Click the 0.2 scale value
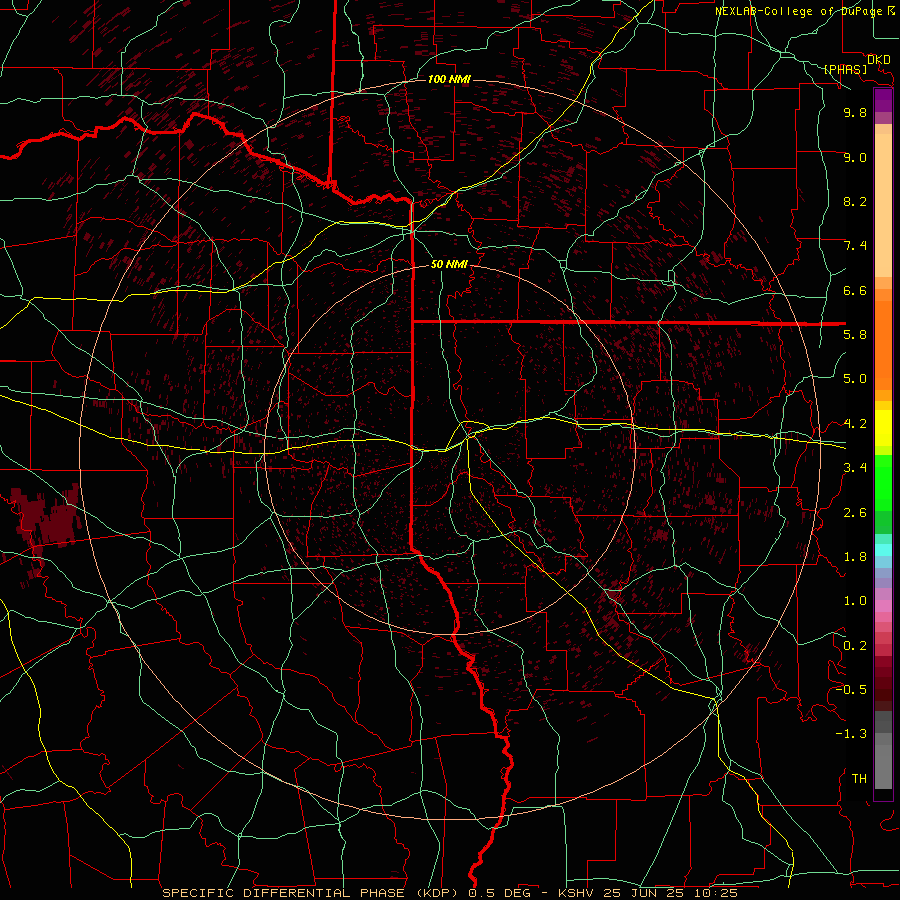The width and height of the screenshot is (900, 900). pyautogui.click(x=855, y=646)
